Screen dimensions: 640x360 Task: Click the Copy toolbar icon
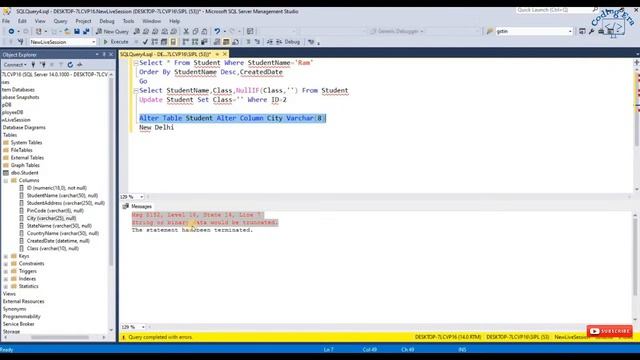[195, 31]
